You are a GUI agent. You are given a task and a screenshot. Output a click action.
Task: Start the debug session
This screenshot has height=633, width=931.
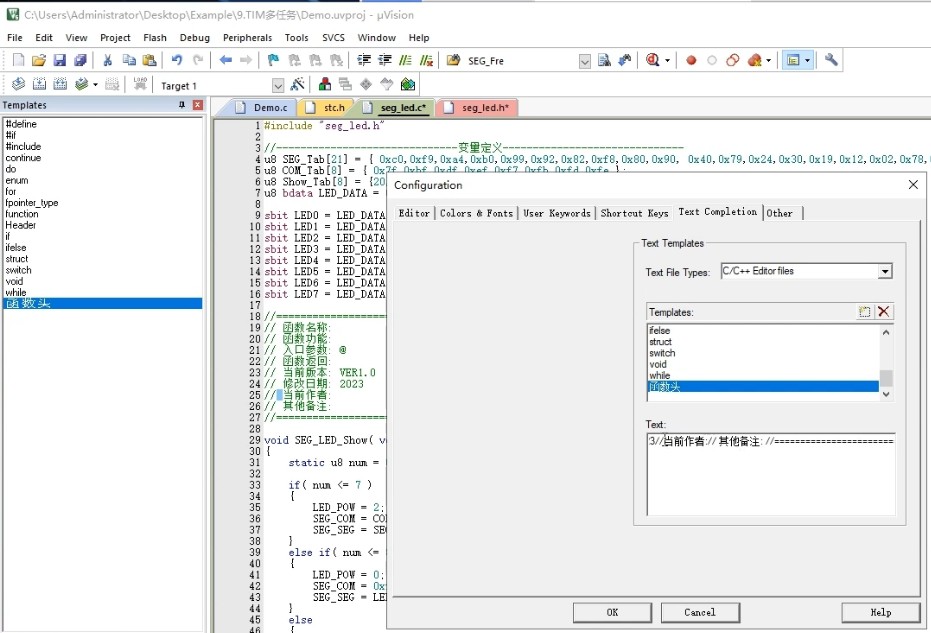pyautogui.click(x=653, y=60)
